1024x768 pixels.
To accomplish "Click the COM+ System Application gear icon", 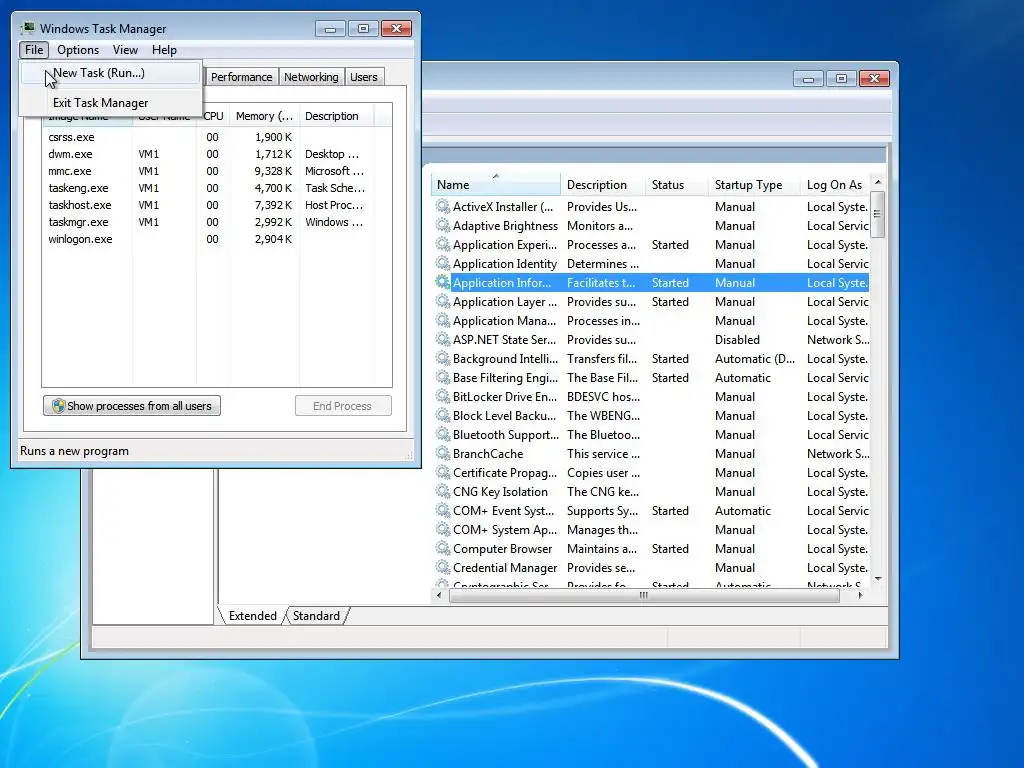I will [x=443, y=528].
